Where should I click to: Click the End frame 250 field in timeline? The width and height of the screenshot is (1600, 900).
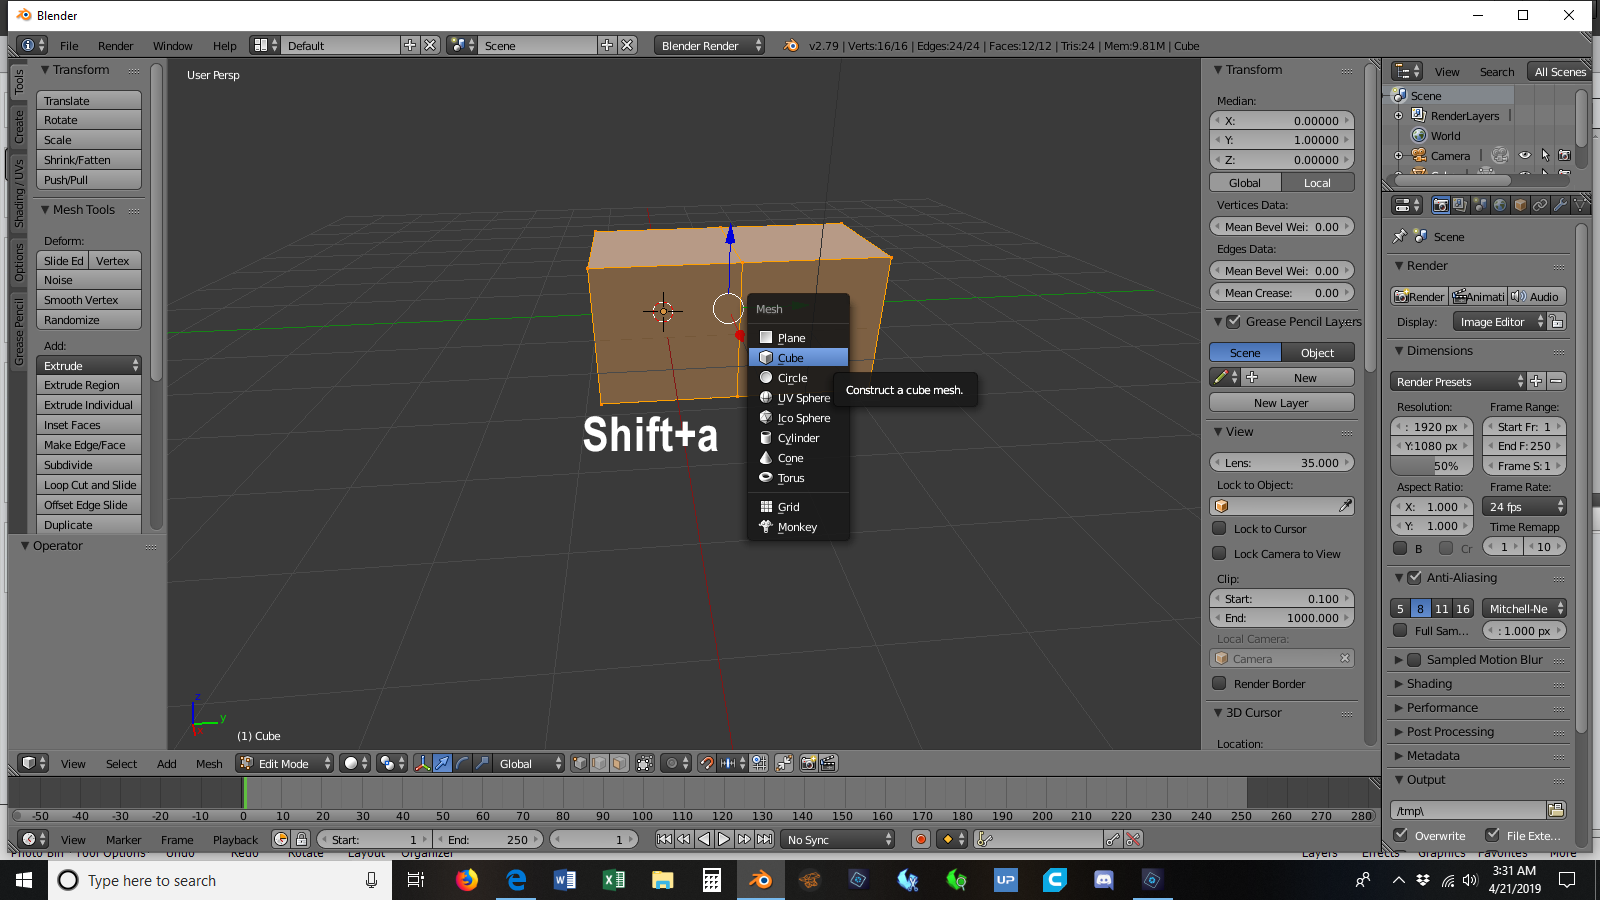coord(488,839)
